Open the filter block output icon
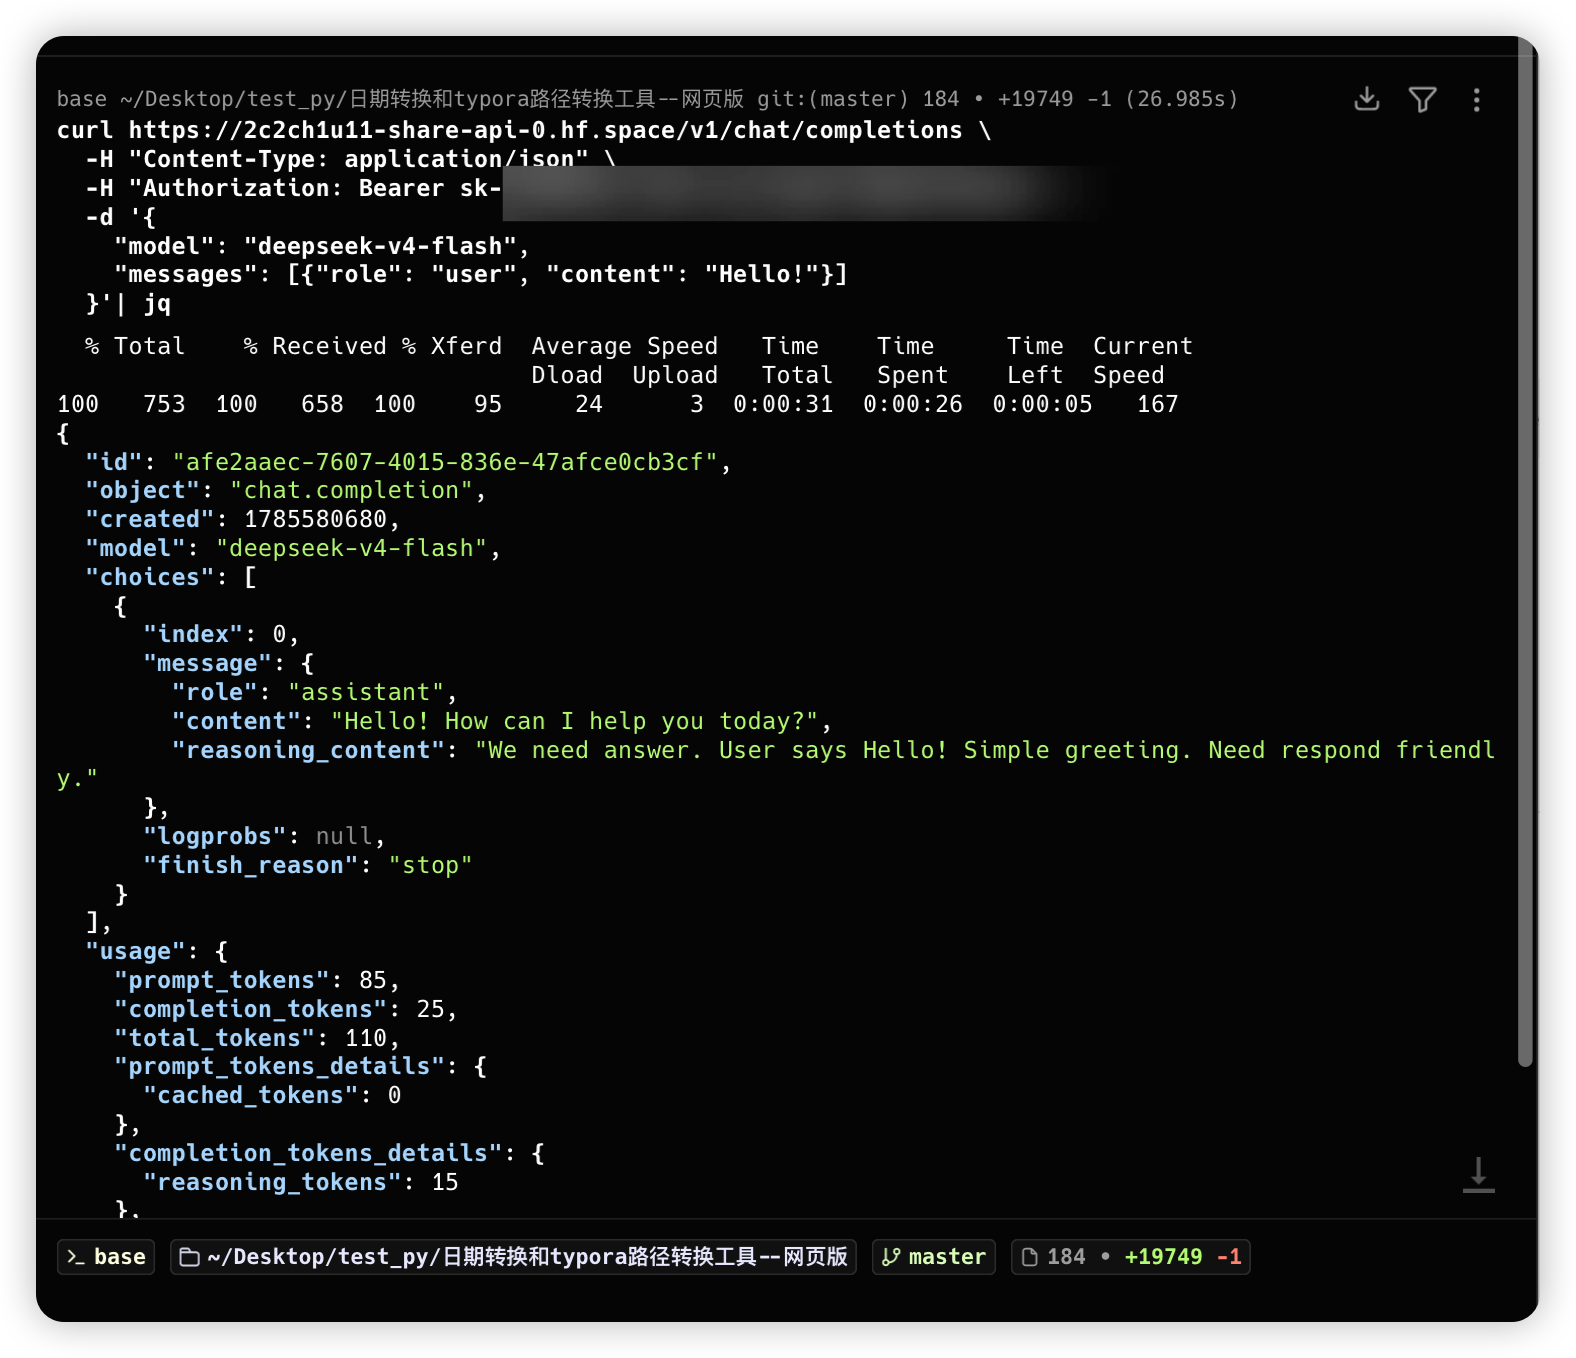This screenshot has width=1576, height=1358. click(x=1422, y=99)
